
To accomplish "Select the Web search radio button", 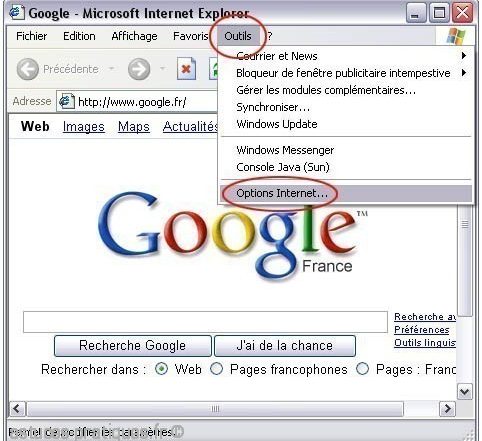I will pyautogui.click(x=162, y=369).
